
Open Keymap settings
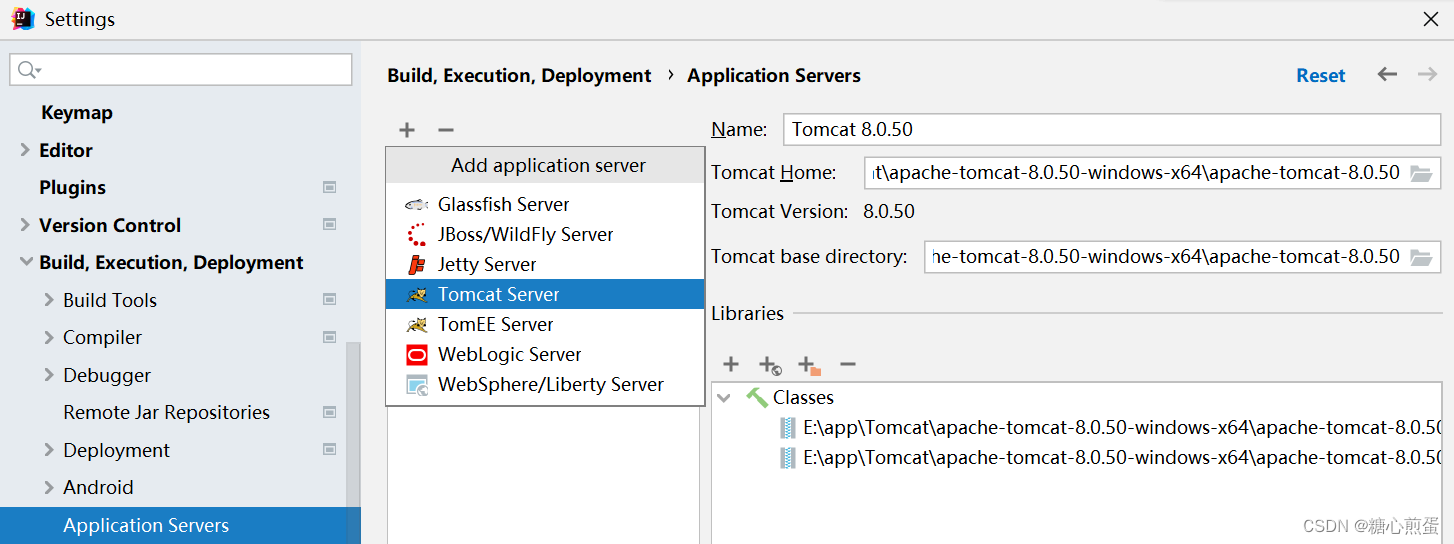point(77,113)
